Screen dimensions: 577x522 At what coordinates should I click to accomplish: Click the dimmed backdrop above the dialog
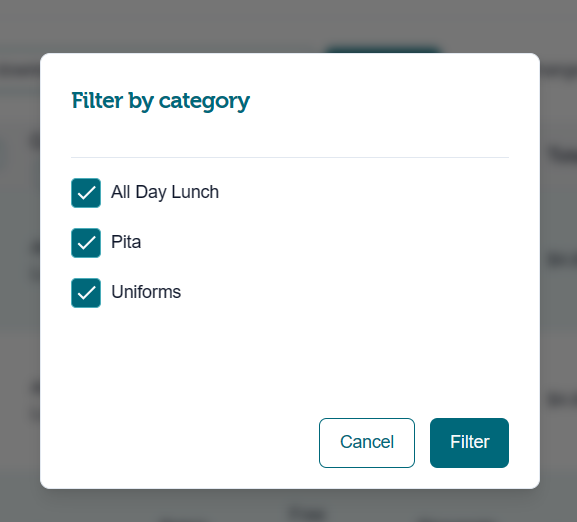coord(288,22)
